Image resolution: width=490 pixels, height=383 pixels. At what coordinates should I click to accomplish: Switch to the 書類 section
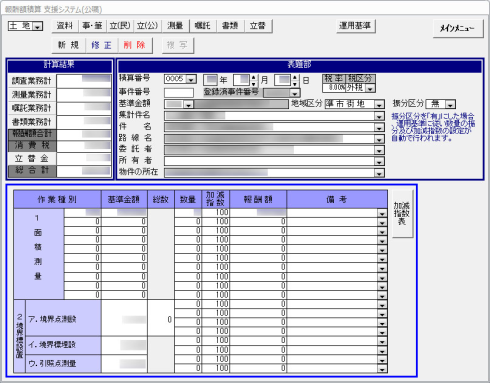click(230, 26)
